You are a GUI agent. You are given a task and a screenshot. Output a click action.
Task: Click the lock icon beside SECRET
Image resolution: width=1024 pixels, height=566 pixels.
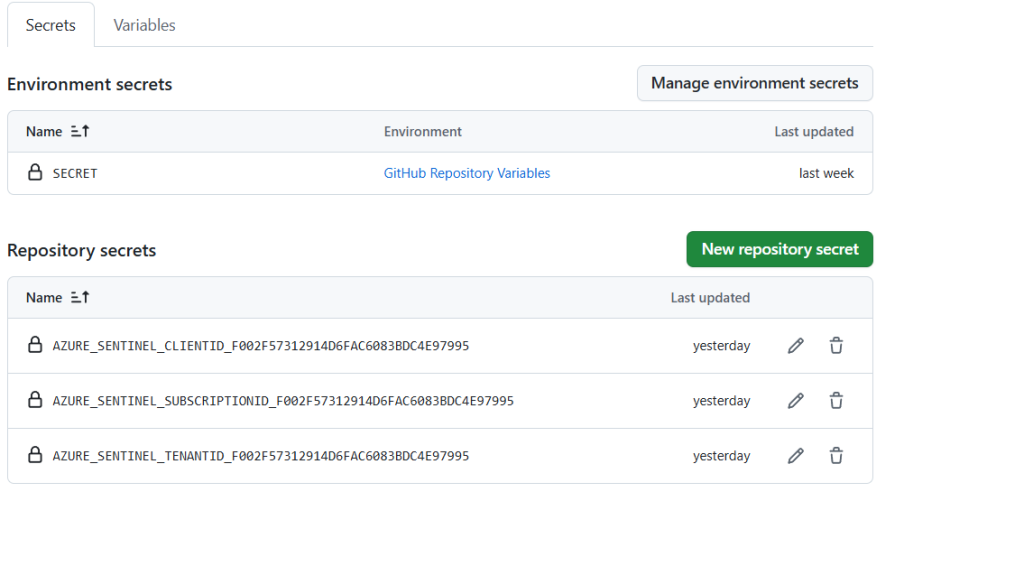[35, 173]
